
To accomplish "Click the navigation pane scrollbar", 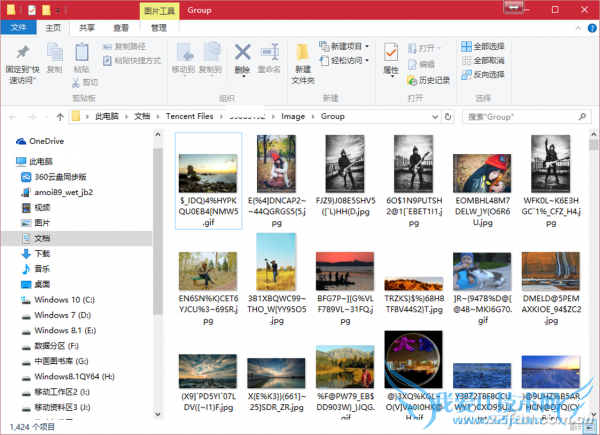I will pos(158,231).
